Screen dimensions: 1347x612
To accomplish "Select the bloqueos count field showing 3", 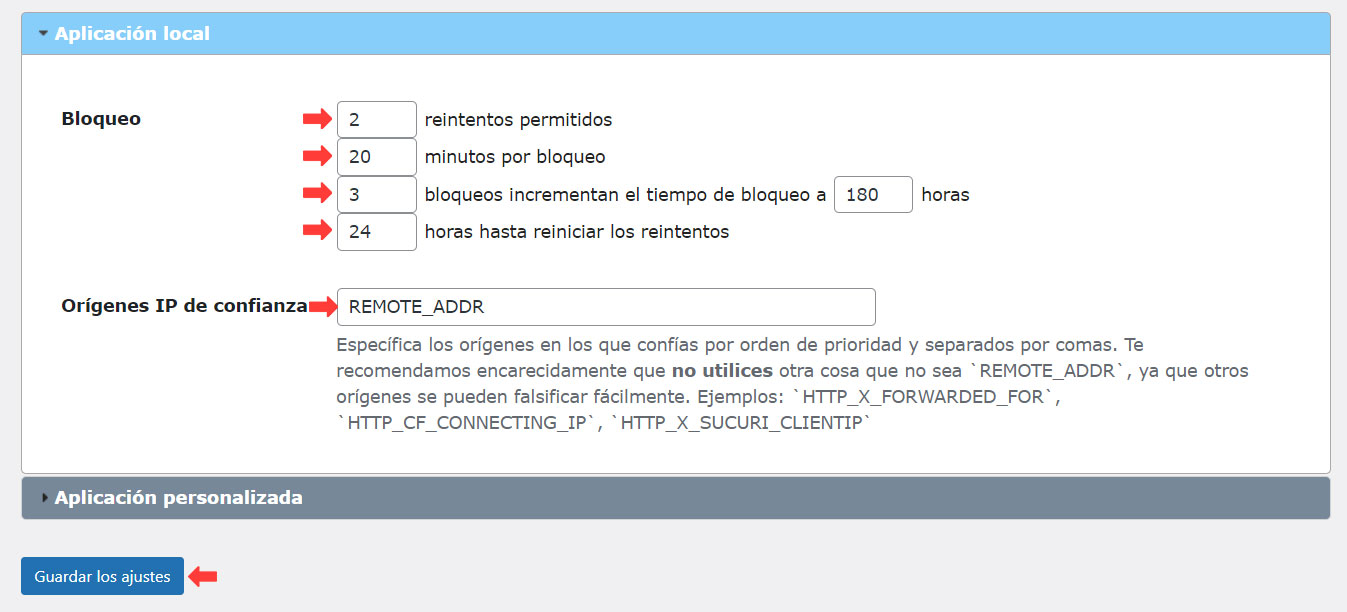I will click(x=376, y=195).
